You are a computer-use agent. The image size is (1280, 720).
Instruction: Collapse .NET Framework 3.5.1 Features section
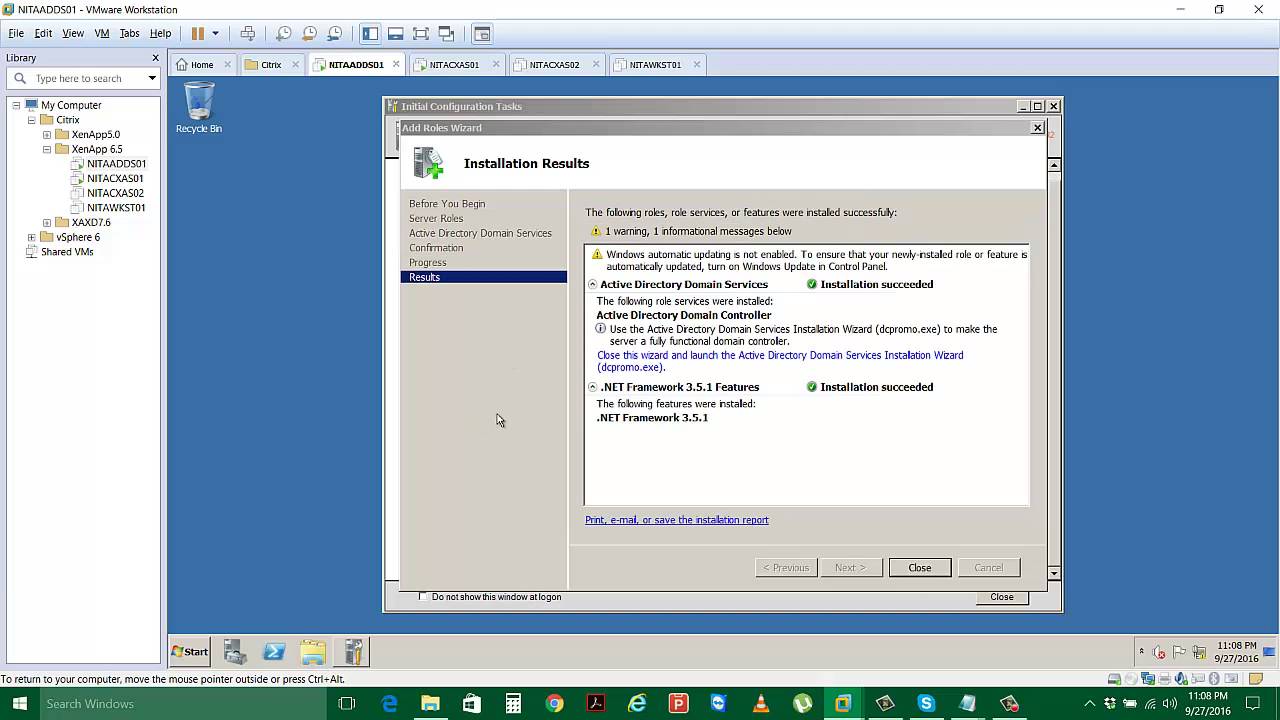592,387
